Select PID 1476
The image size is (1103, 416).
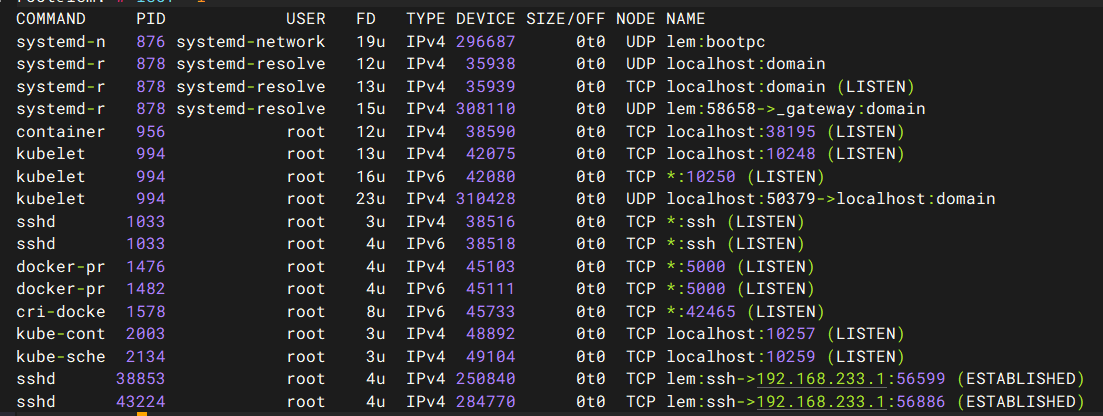146,266
